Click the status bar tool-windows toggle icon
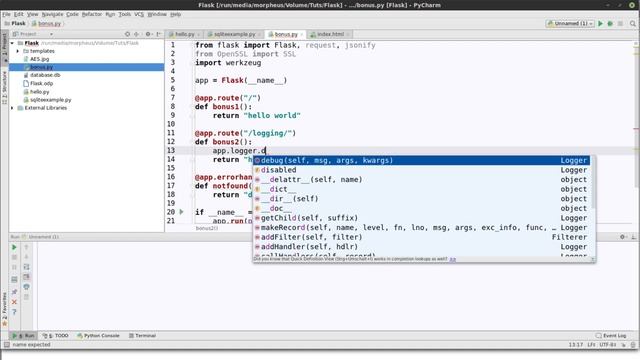The width and height of the screenshot is (640, 360). (7, 345)
